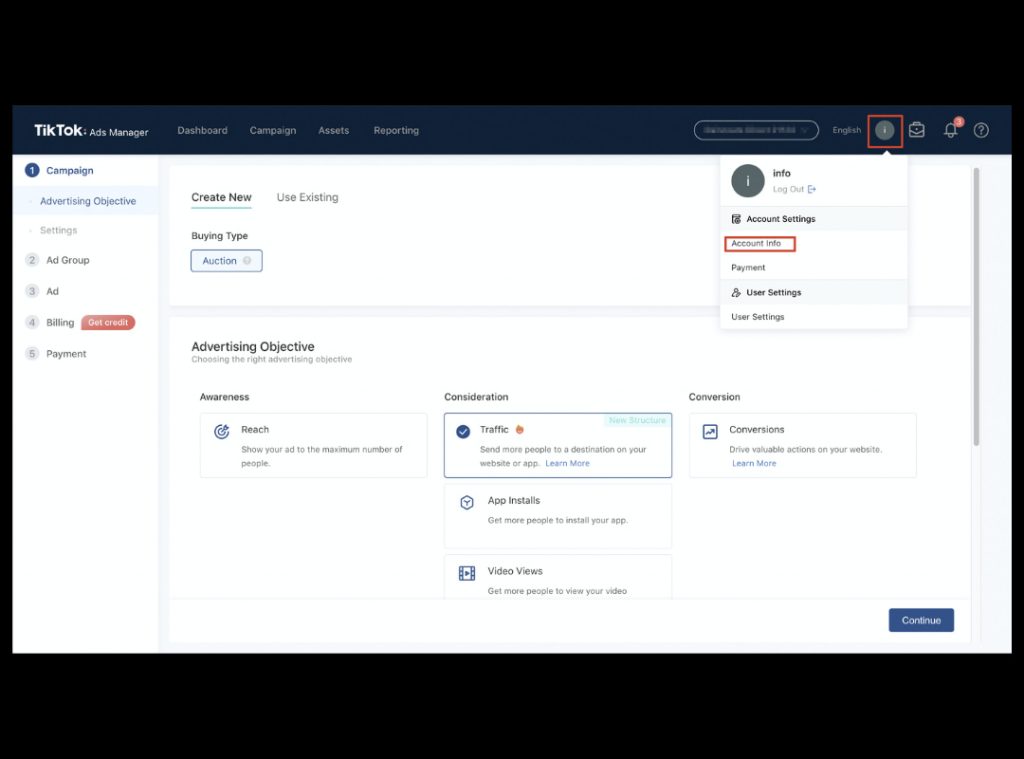Click the page vertical scrollbar
This screenshot has width=1024, height=759.
[976, 307]
